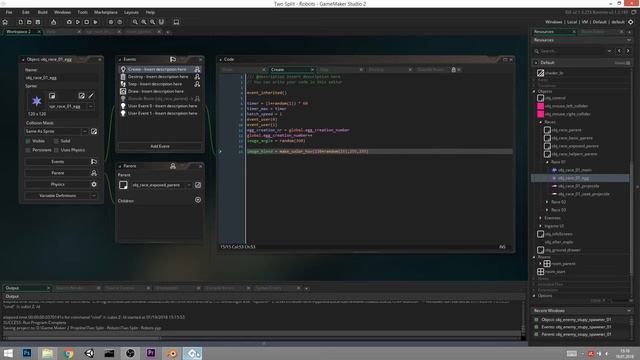Screen dimensions: 640x360
Task: Toggle the Solid checkbox
Action: [56, 141]
